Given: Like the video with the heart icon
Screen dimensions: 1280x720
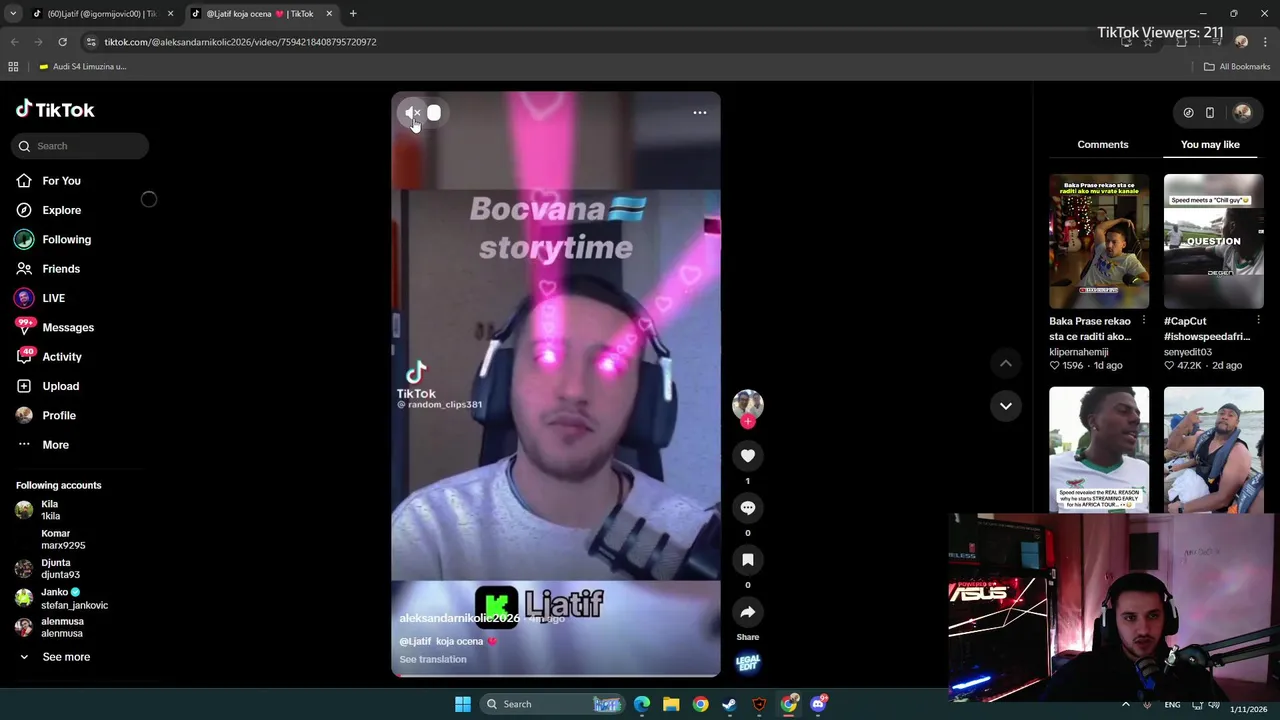Looking at the screenshot, I should pyautogui.click(x=747, y=456).
